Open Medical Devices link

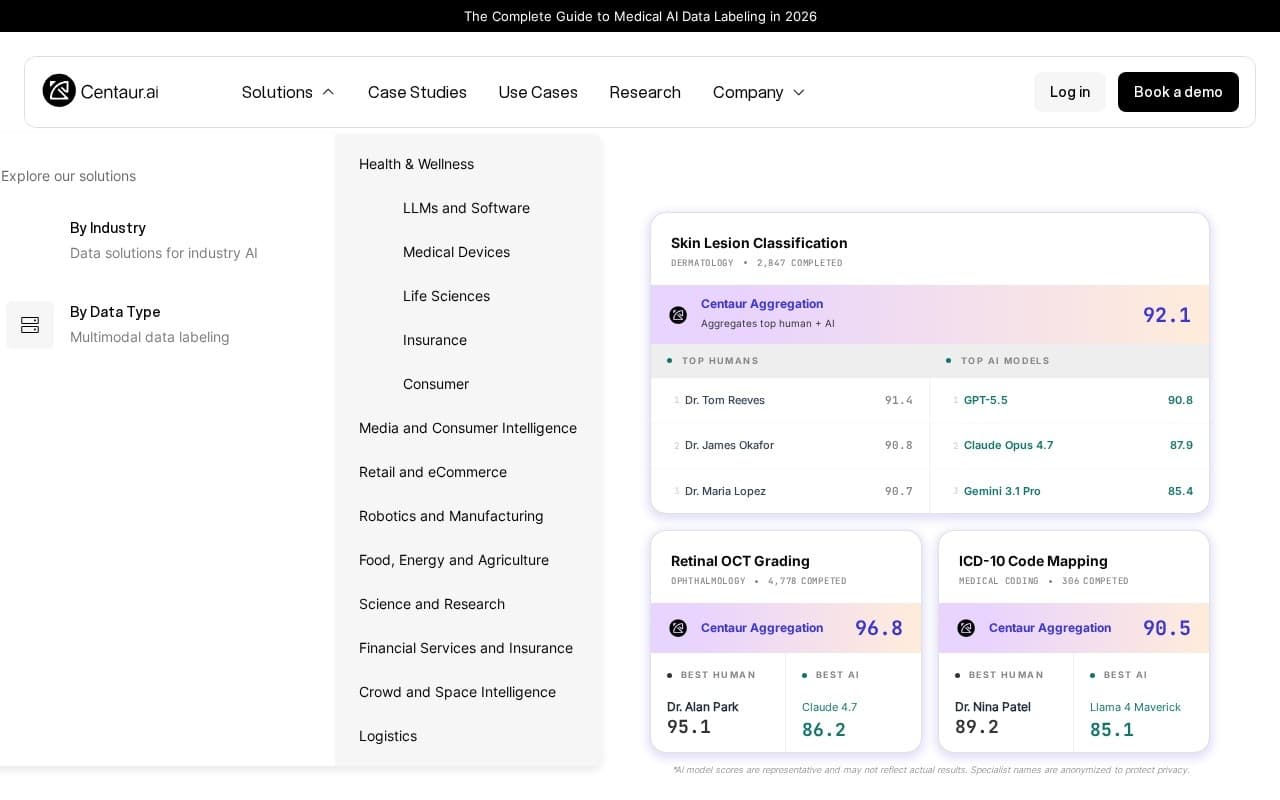click(456, 252)
